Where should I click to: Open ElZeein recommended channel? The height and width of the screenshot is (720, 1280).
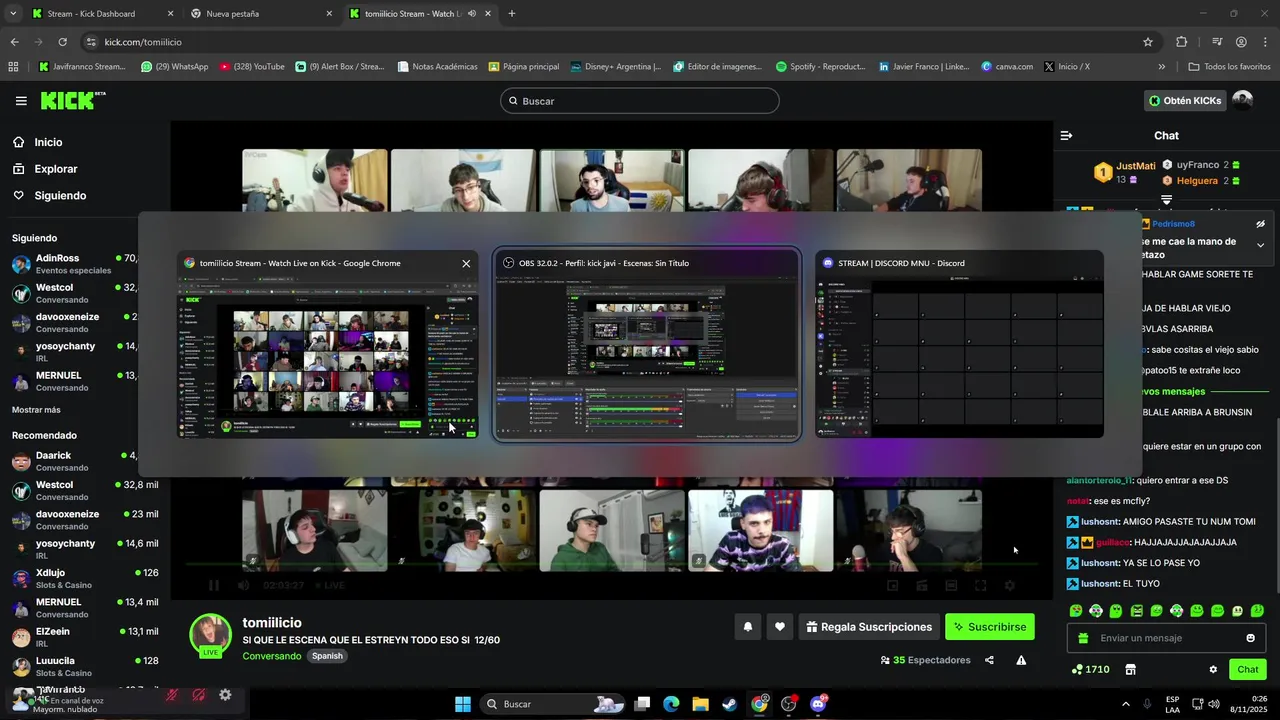pos(85,637)
